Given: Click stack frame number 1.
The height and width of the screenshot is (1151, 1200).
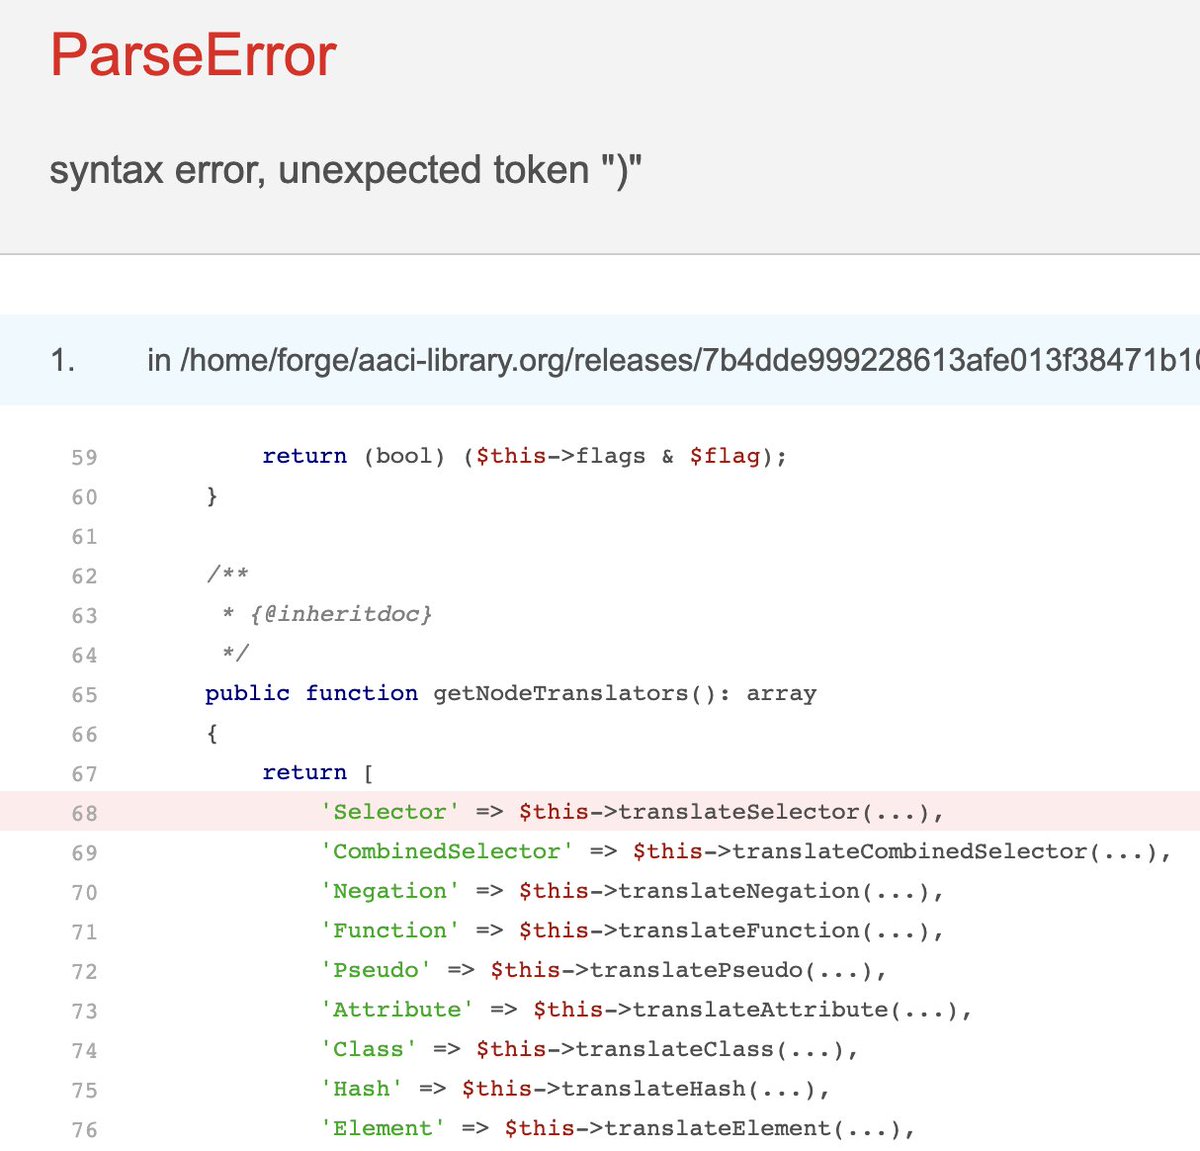Looking at the screenshot, I should tap(63, 360).
